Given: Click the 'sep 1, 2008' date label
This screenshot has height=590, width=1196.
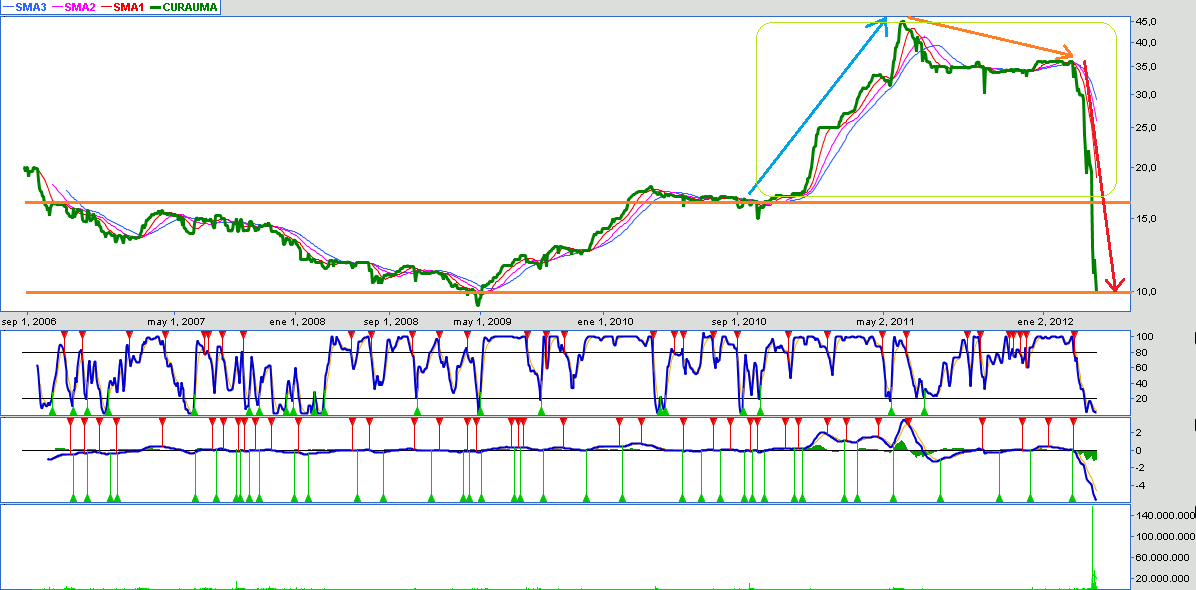Looking at the screenshot, I should (x=391, y=322).
